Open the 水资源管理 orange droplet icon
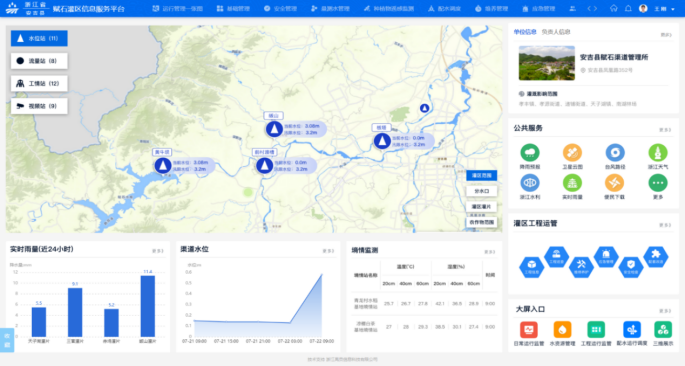Viewport: 685px width, 366px height. (x=562, y=330)
